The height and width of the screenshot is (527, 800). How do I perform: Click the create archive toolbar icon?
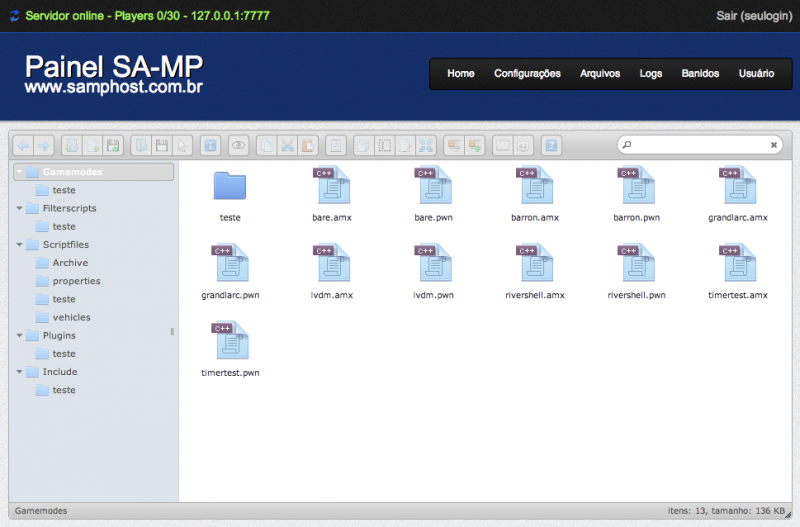coord(474,146)
